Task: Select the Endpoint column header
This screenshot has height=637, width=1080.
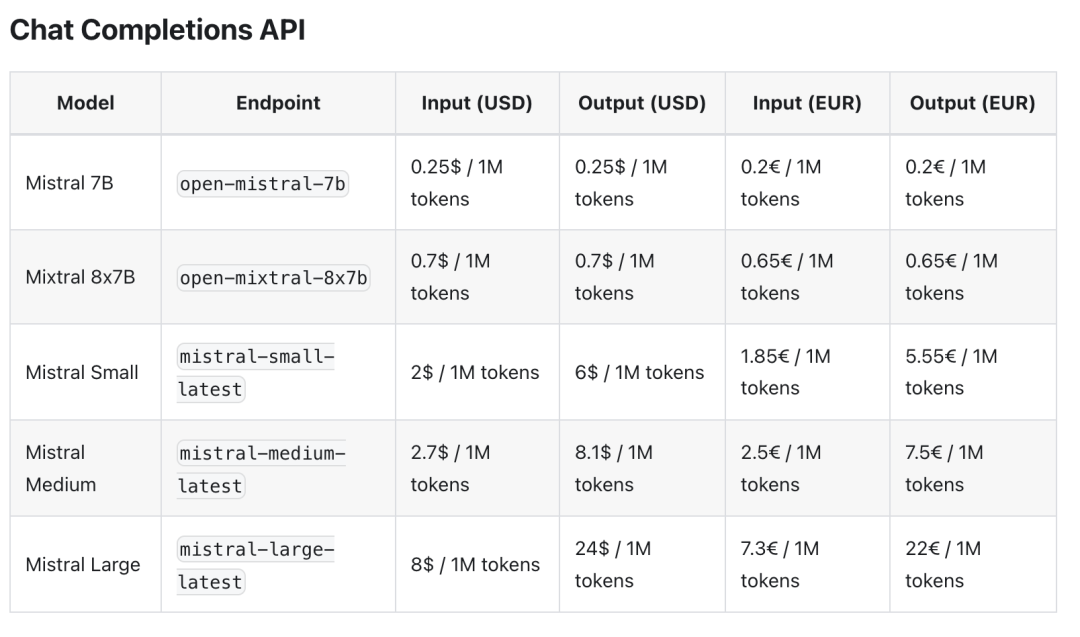Action: pos(278,103)
